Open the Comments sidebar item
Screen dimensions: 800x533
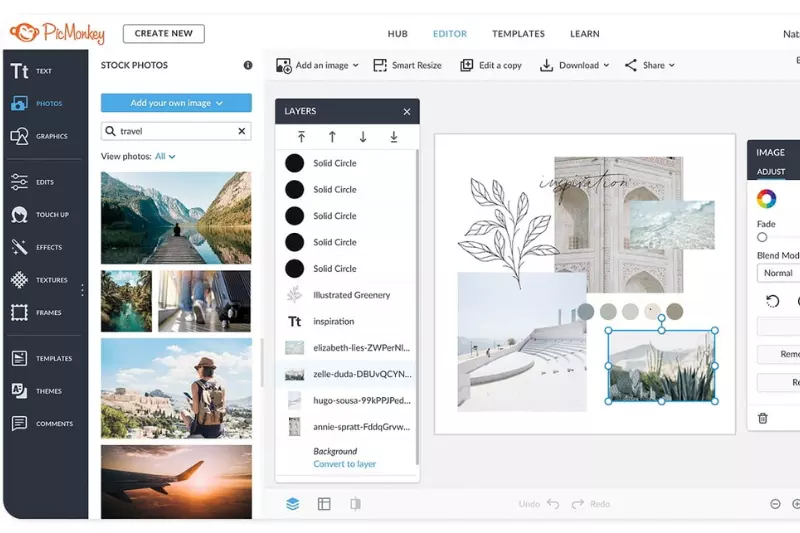(42, 424)
